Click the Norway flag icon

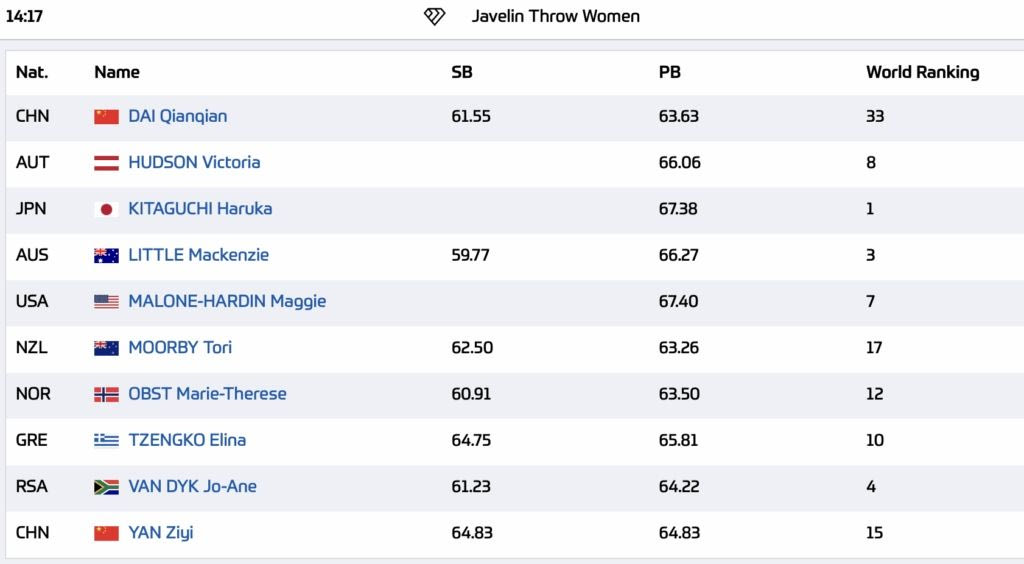click(x=106, y=394)
